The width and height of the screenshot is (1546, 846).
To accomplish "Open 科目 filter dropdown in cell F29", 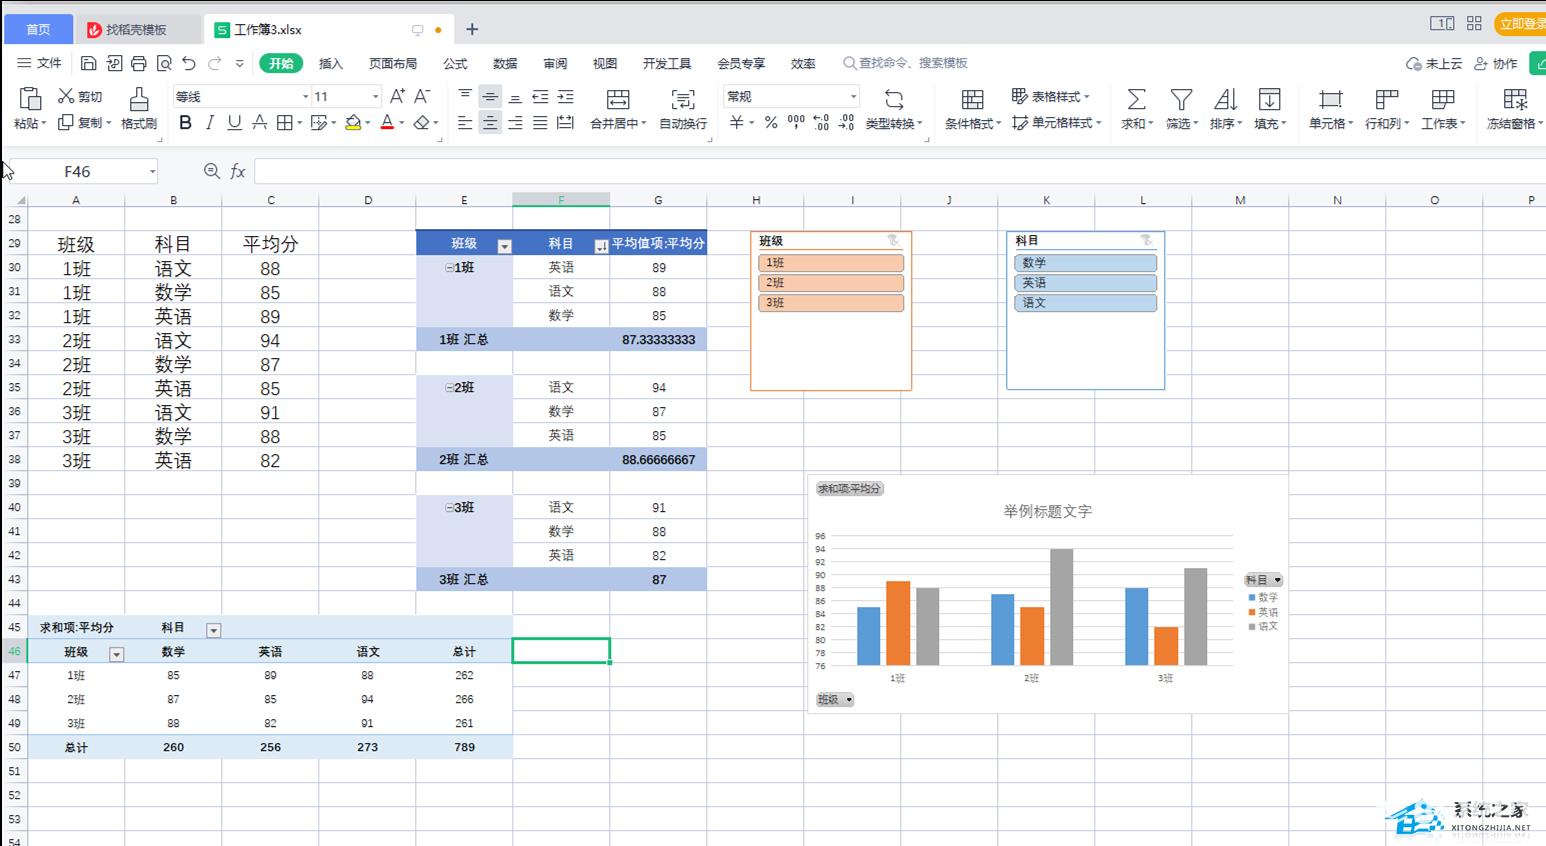I will (x=601, y=246).
